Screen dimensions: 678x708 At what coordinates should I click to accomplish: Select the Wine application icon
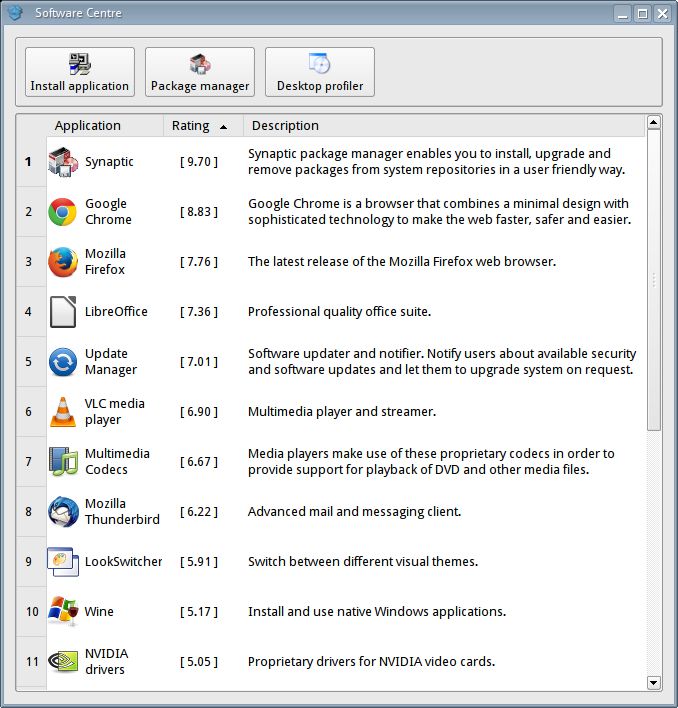click(64, 612)
